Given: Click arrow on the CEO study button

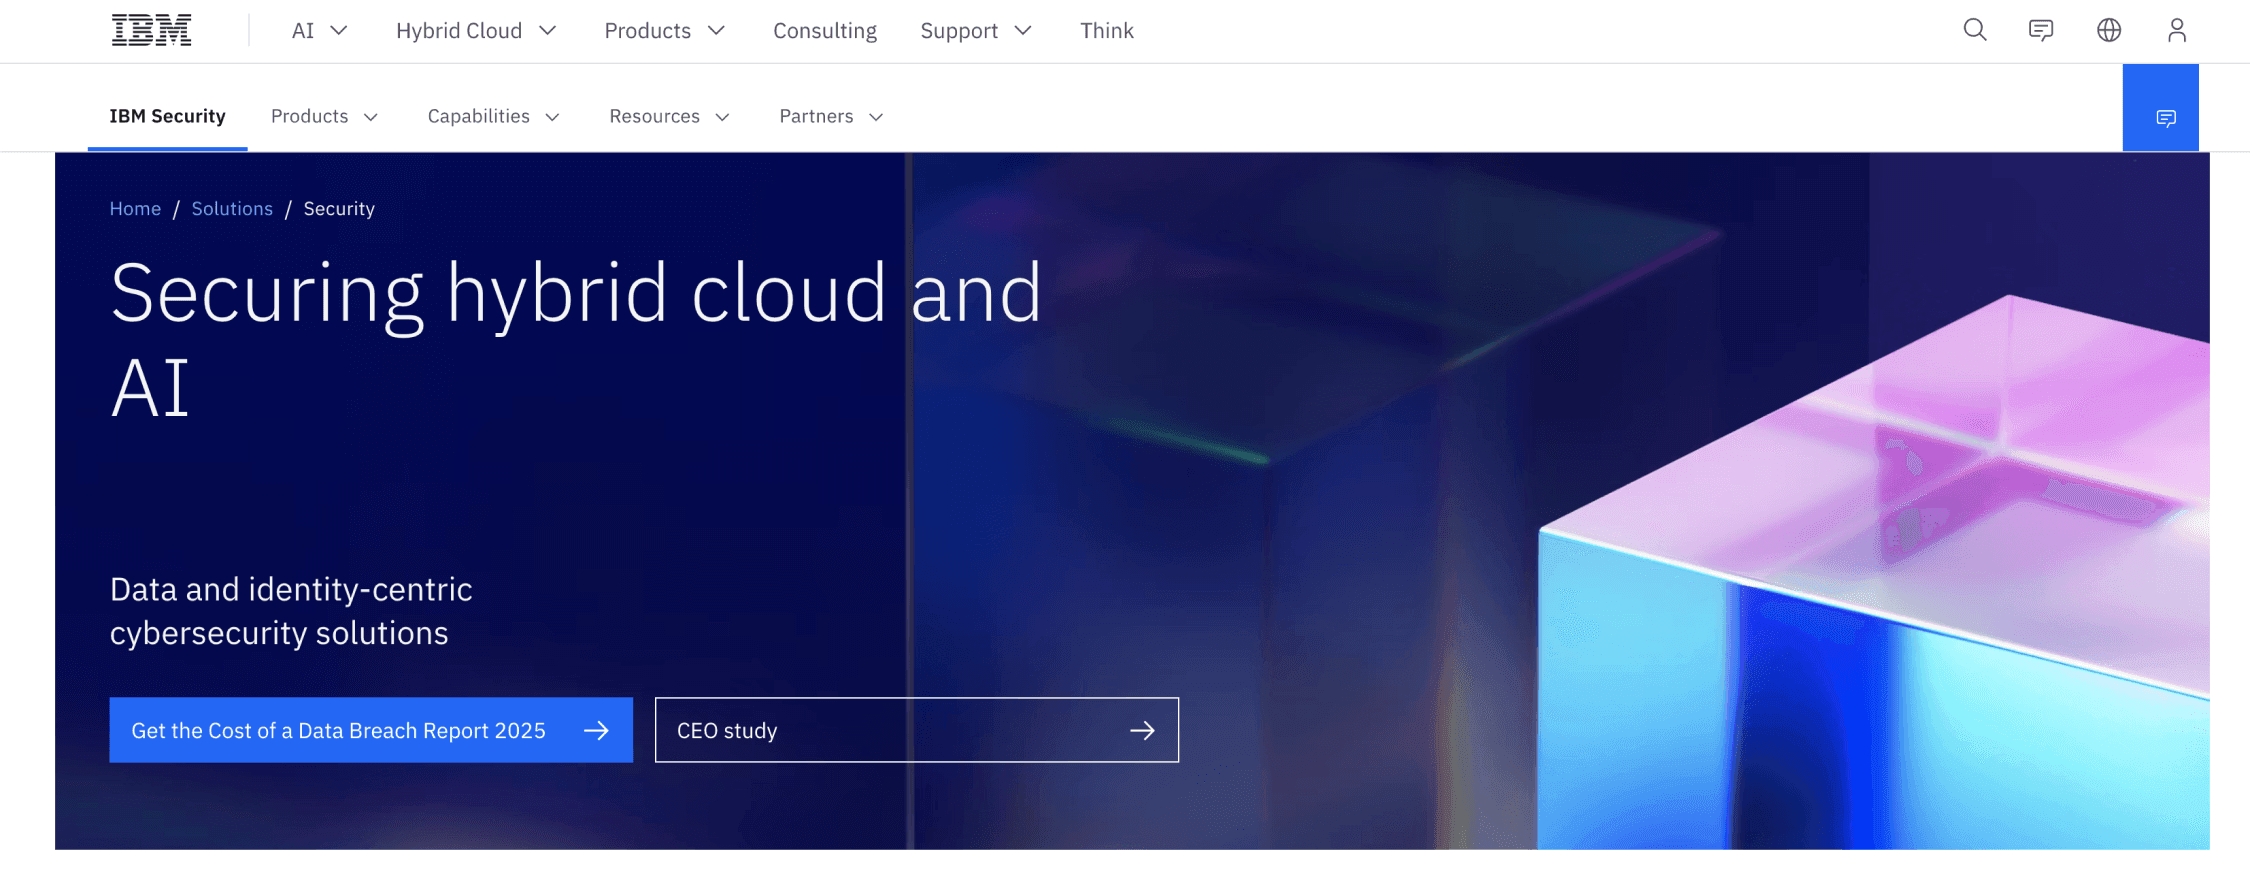Looking at the screenshot, I should coord(1142,731).
